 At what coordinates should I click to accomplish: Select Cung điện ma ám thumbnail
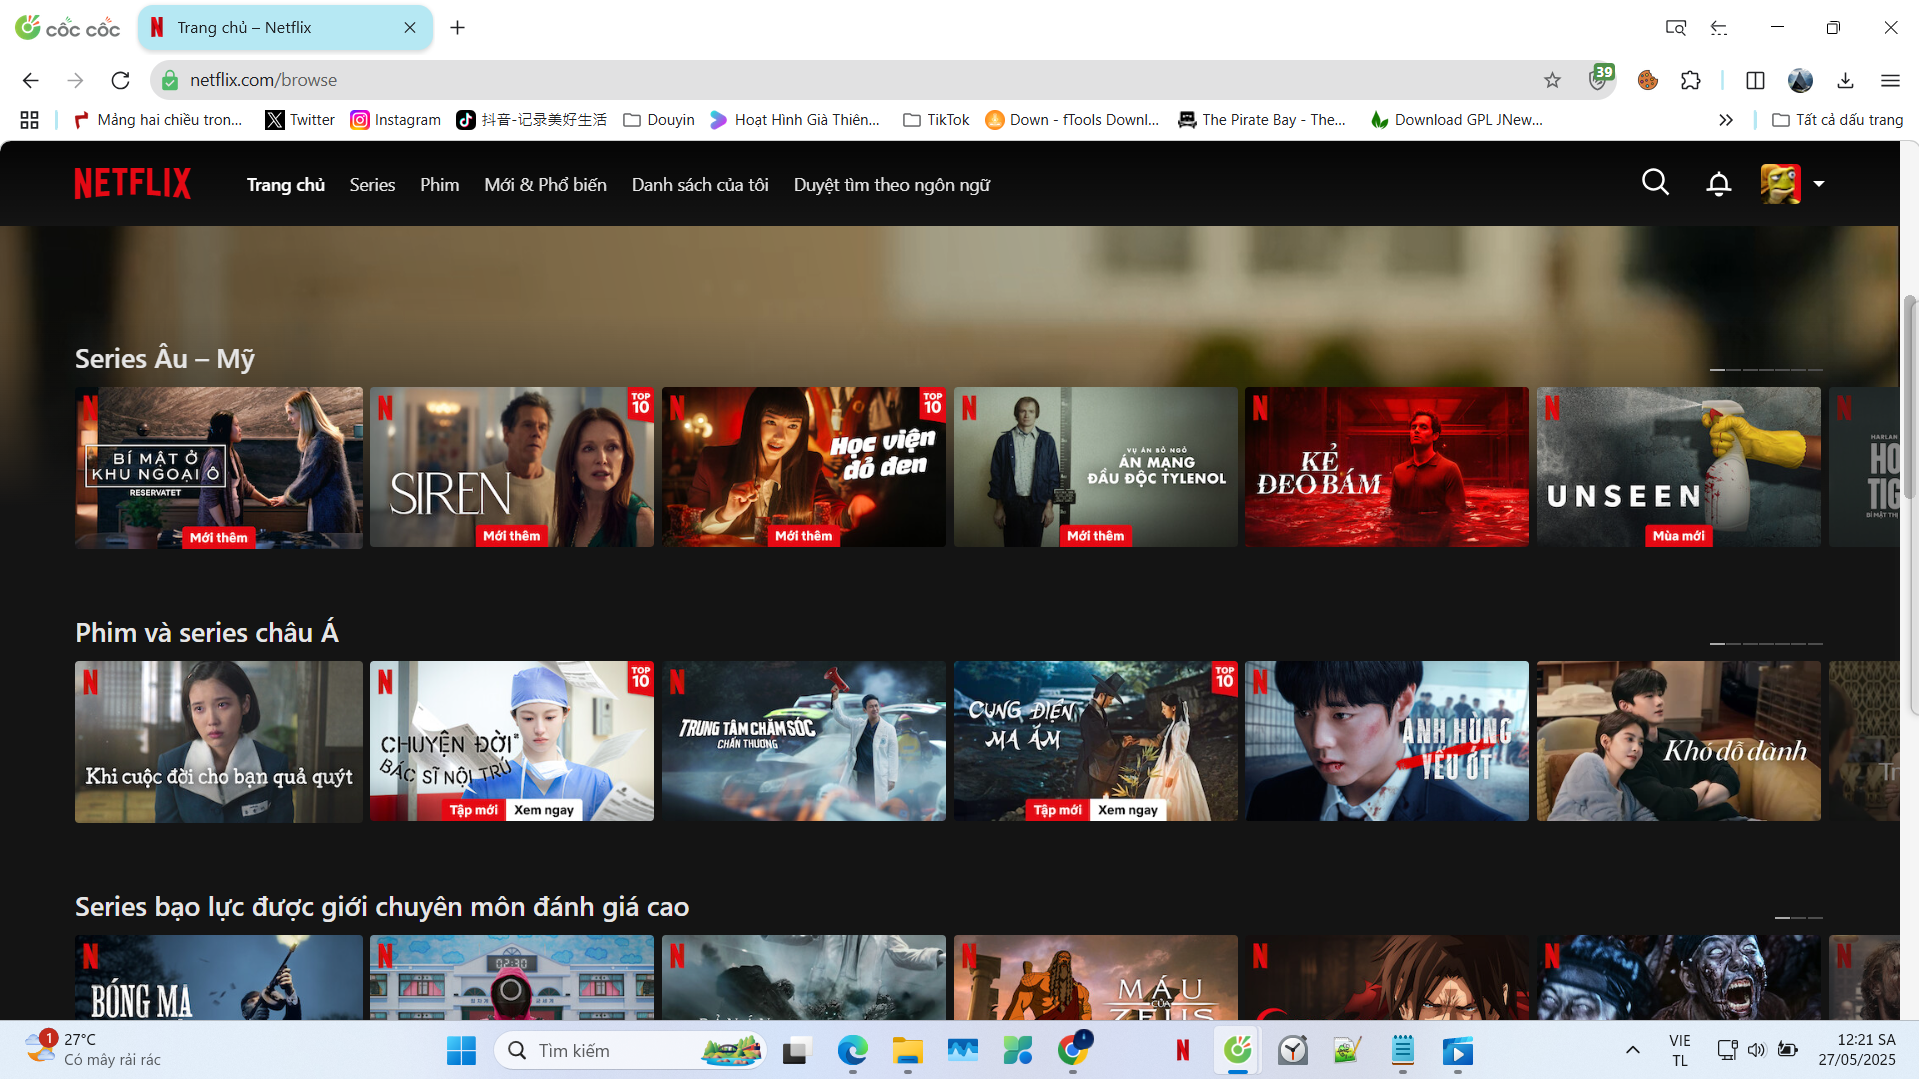coord(1096,741)
